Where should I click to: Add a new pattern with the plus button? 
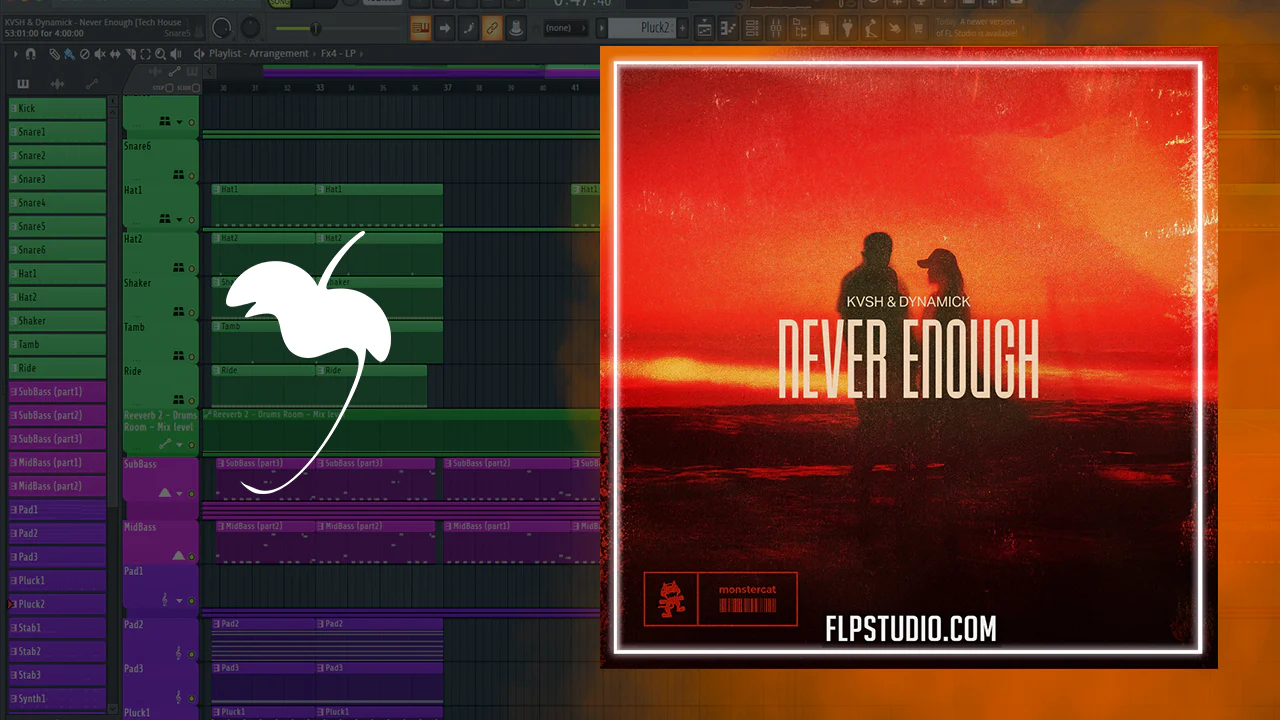pos(683,28)
